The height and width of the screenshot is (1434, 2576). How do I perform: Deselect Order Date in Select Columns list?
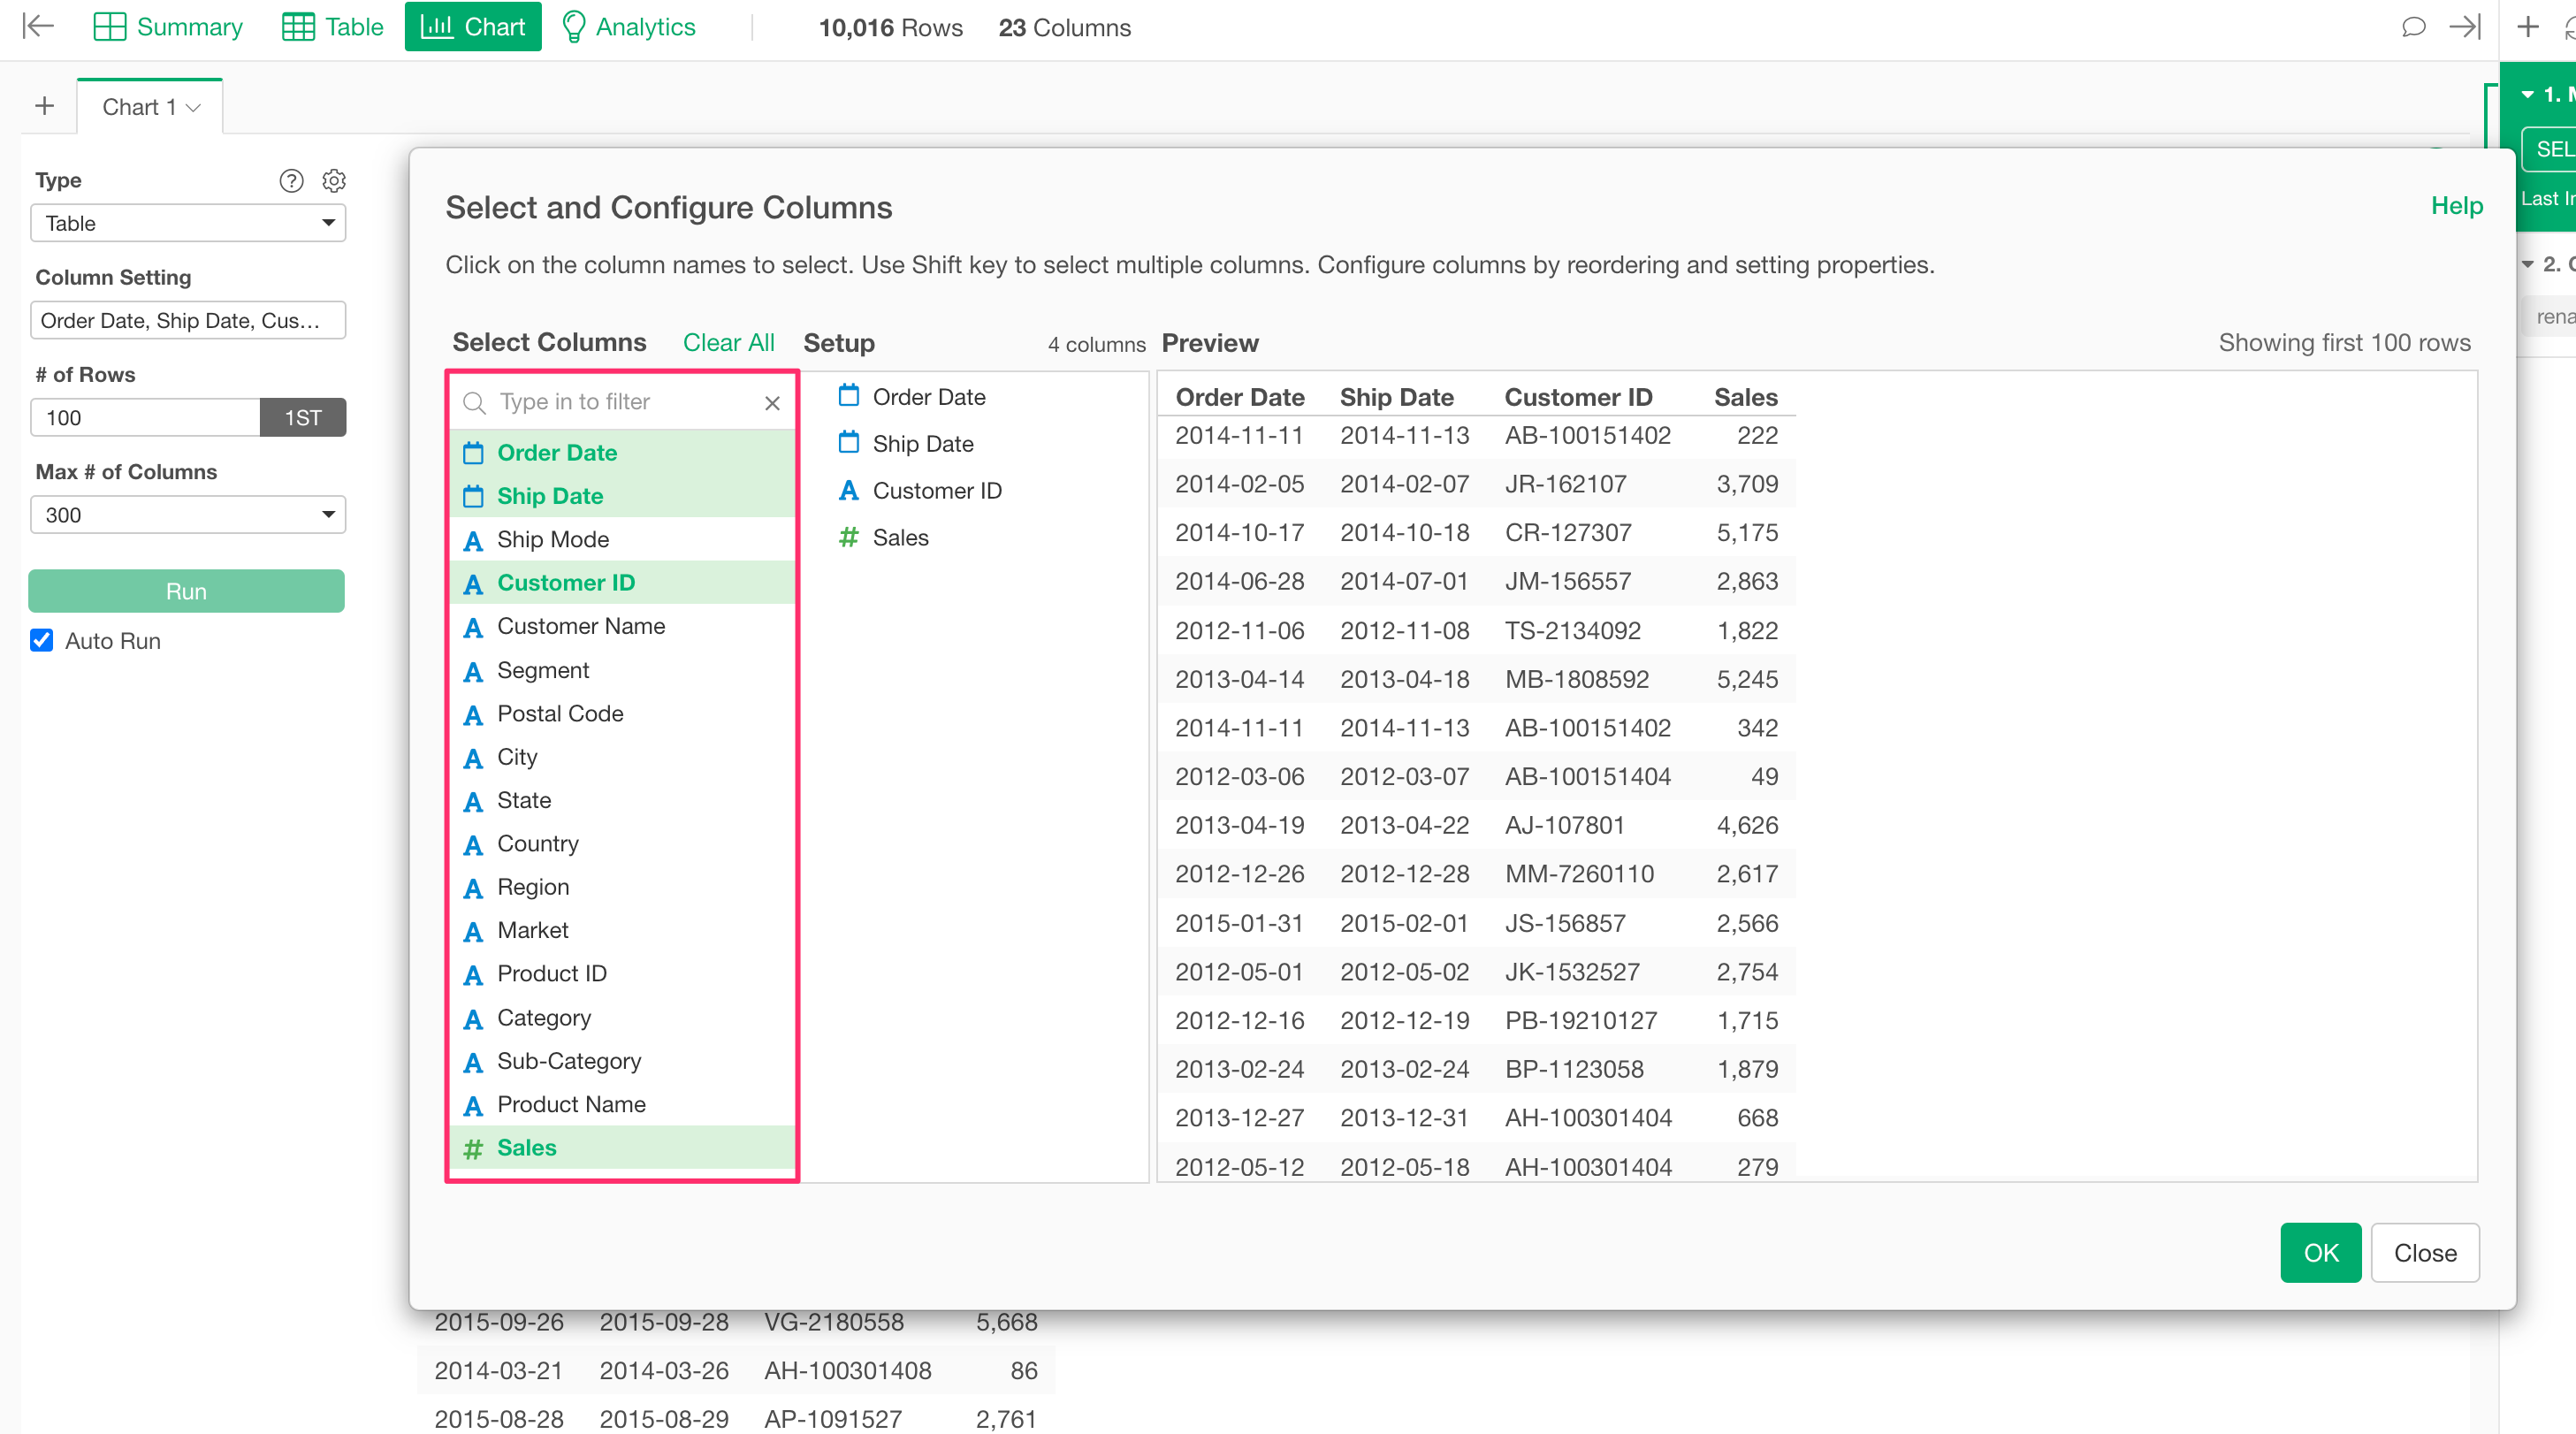[622, 453]
